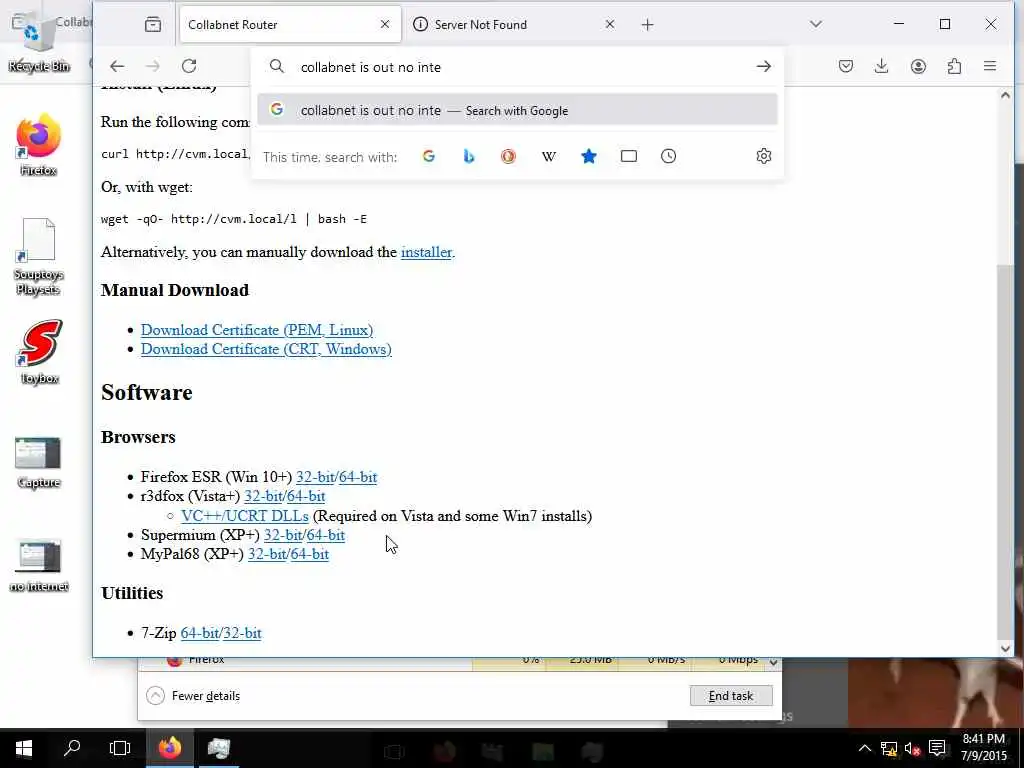Download Certificate (PEM, Linux) link

point(257,330)
